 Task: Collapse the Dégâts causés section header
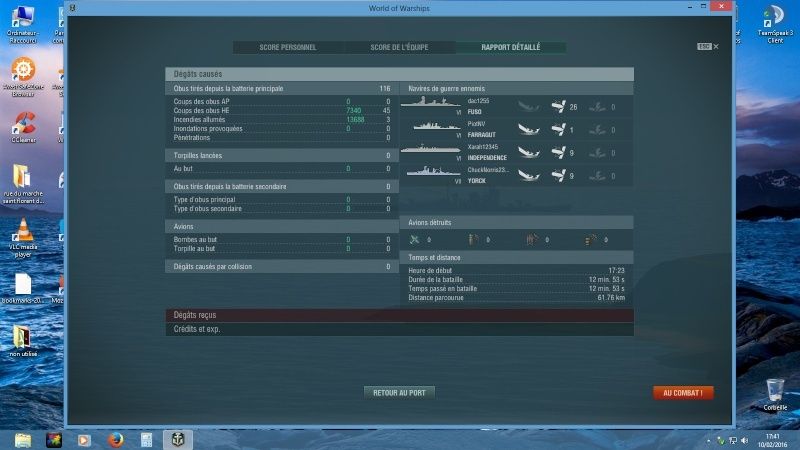pyautogui.click(x=399, y=74)
